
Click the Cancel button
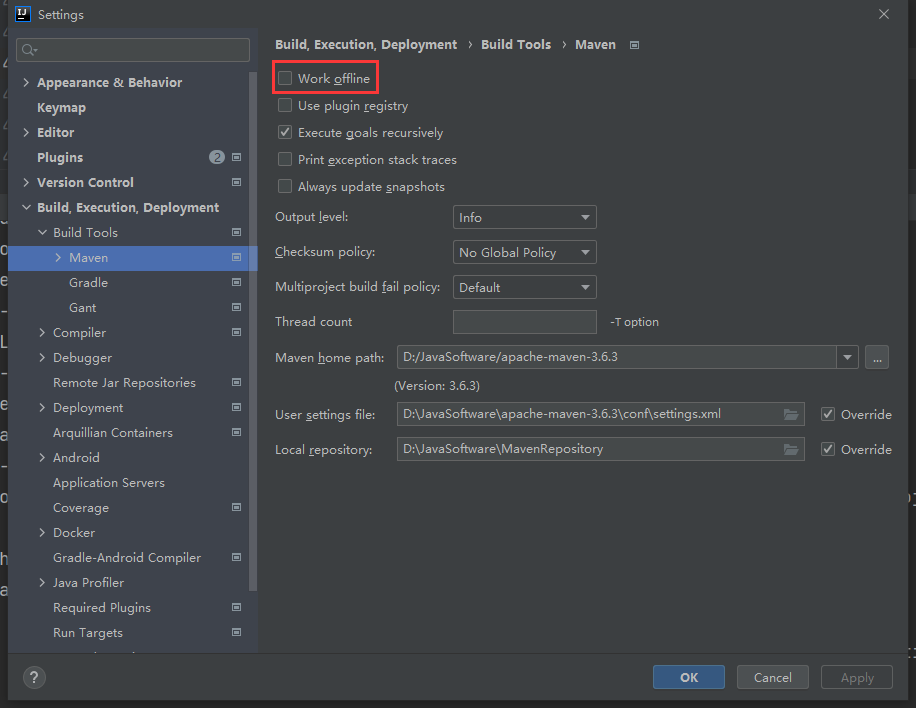[773, 677]
